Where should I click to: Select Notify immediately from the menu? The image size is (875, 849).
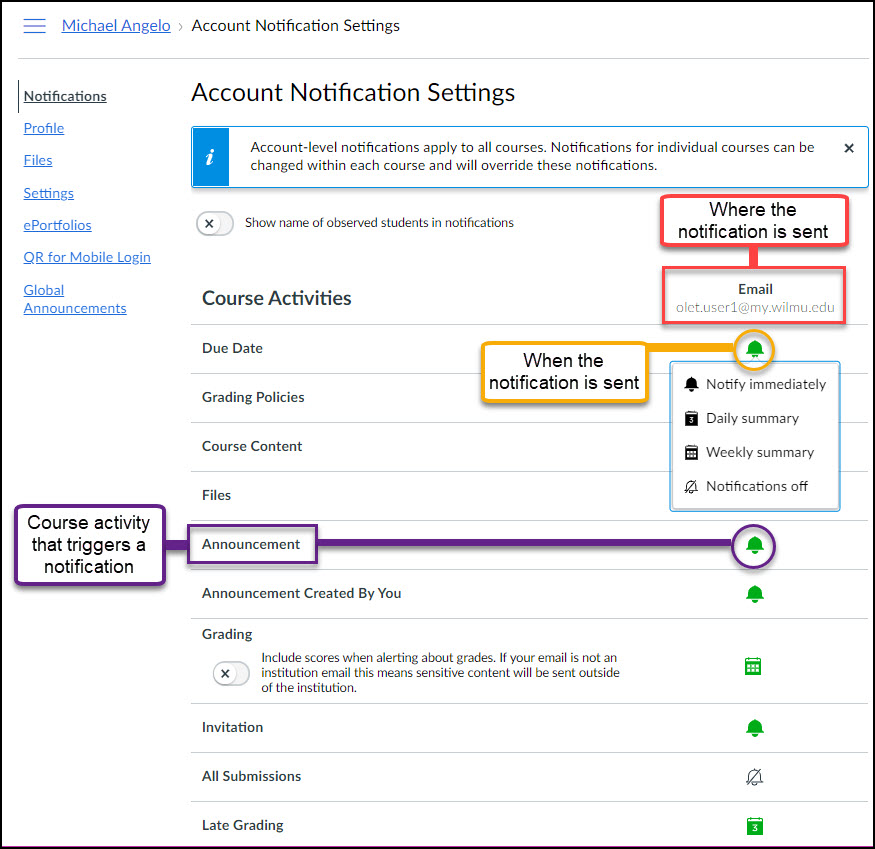click(767, 384)
